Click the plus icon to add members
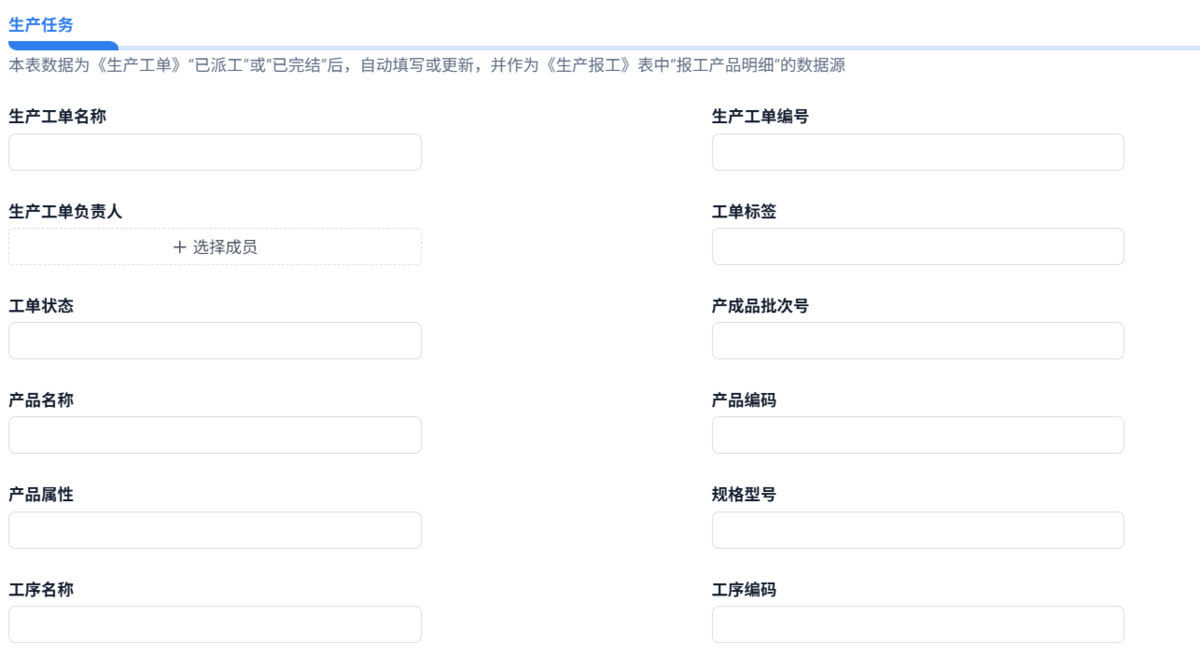Viewport: 1200px width, 659px height. click(180, 247)
